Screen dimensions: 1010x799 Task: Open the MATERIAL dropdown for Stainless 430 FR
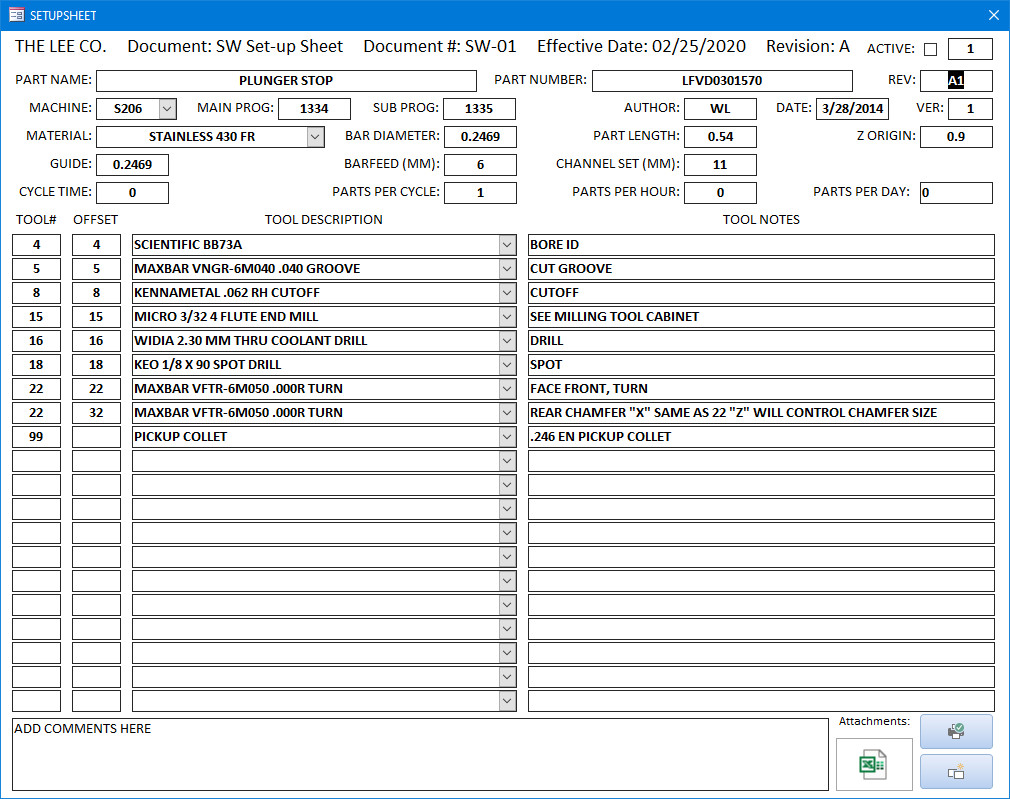coord(315,136)
